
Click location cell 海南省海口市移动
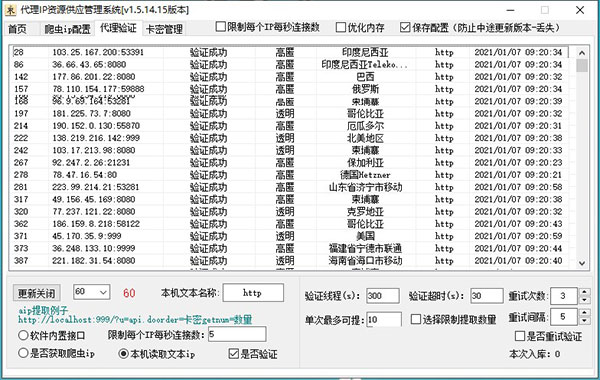tap(365, 261)
